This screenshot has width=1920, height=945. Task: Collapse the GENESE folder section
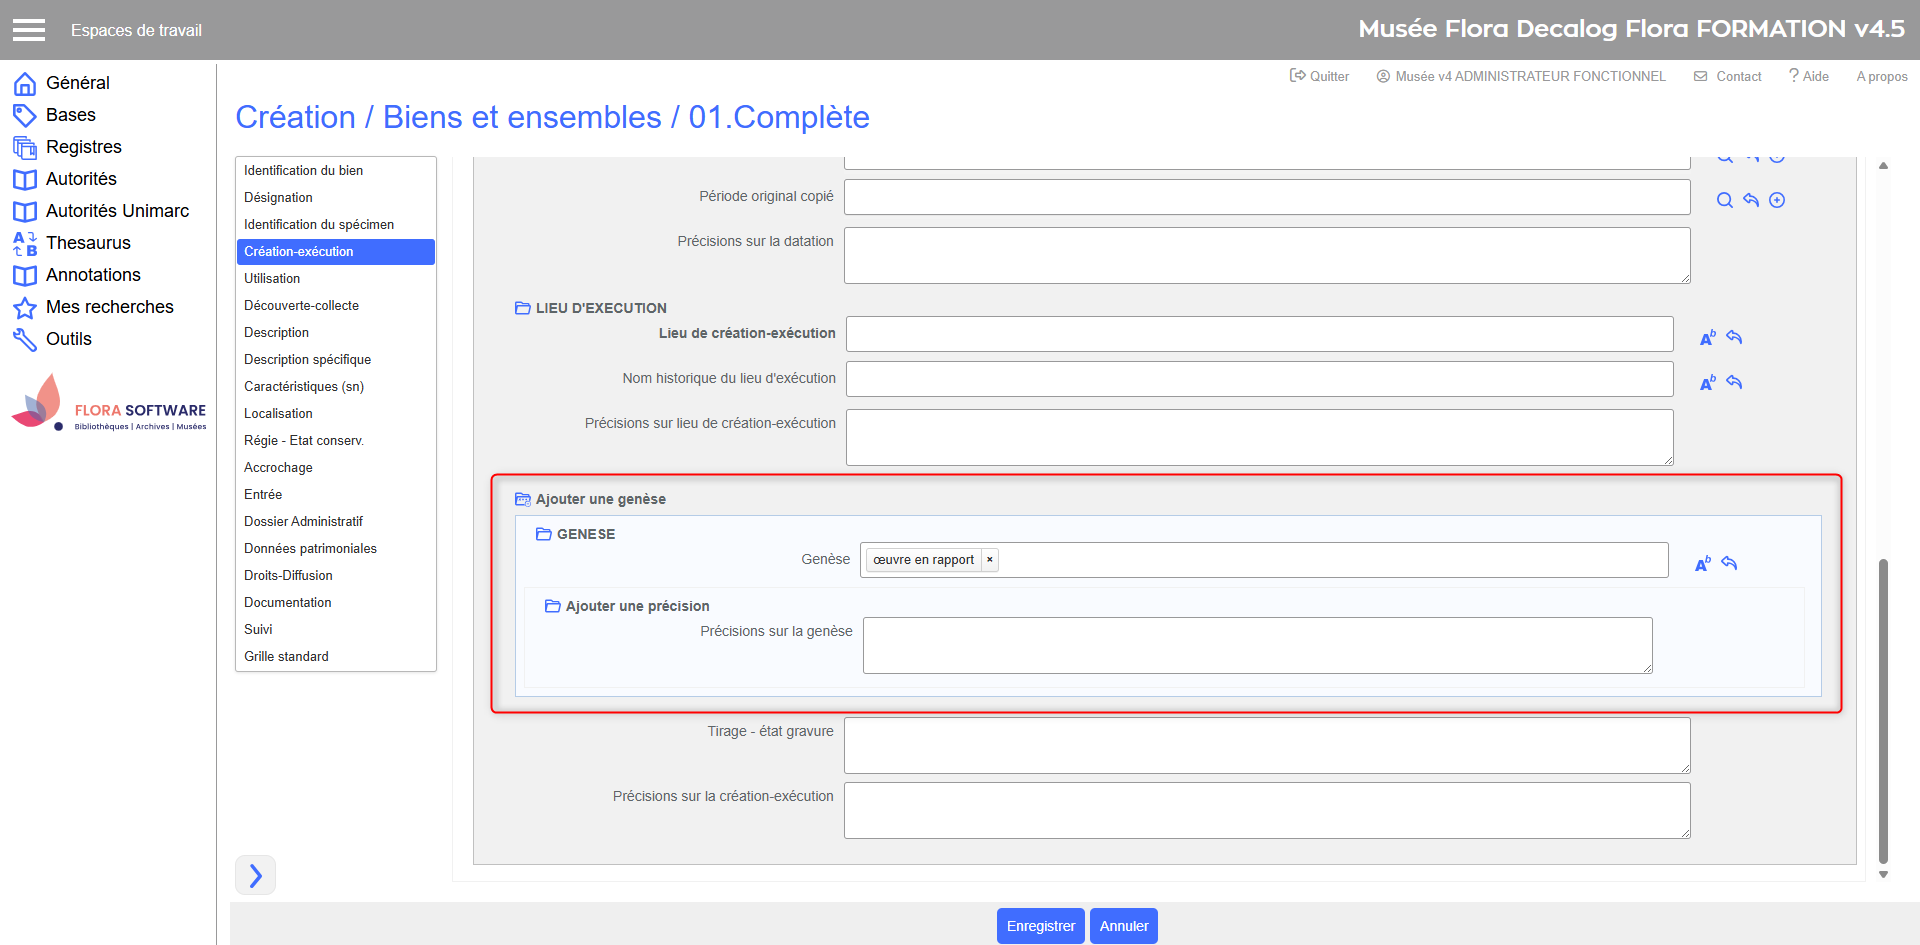pos(544,534)
